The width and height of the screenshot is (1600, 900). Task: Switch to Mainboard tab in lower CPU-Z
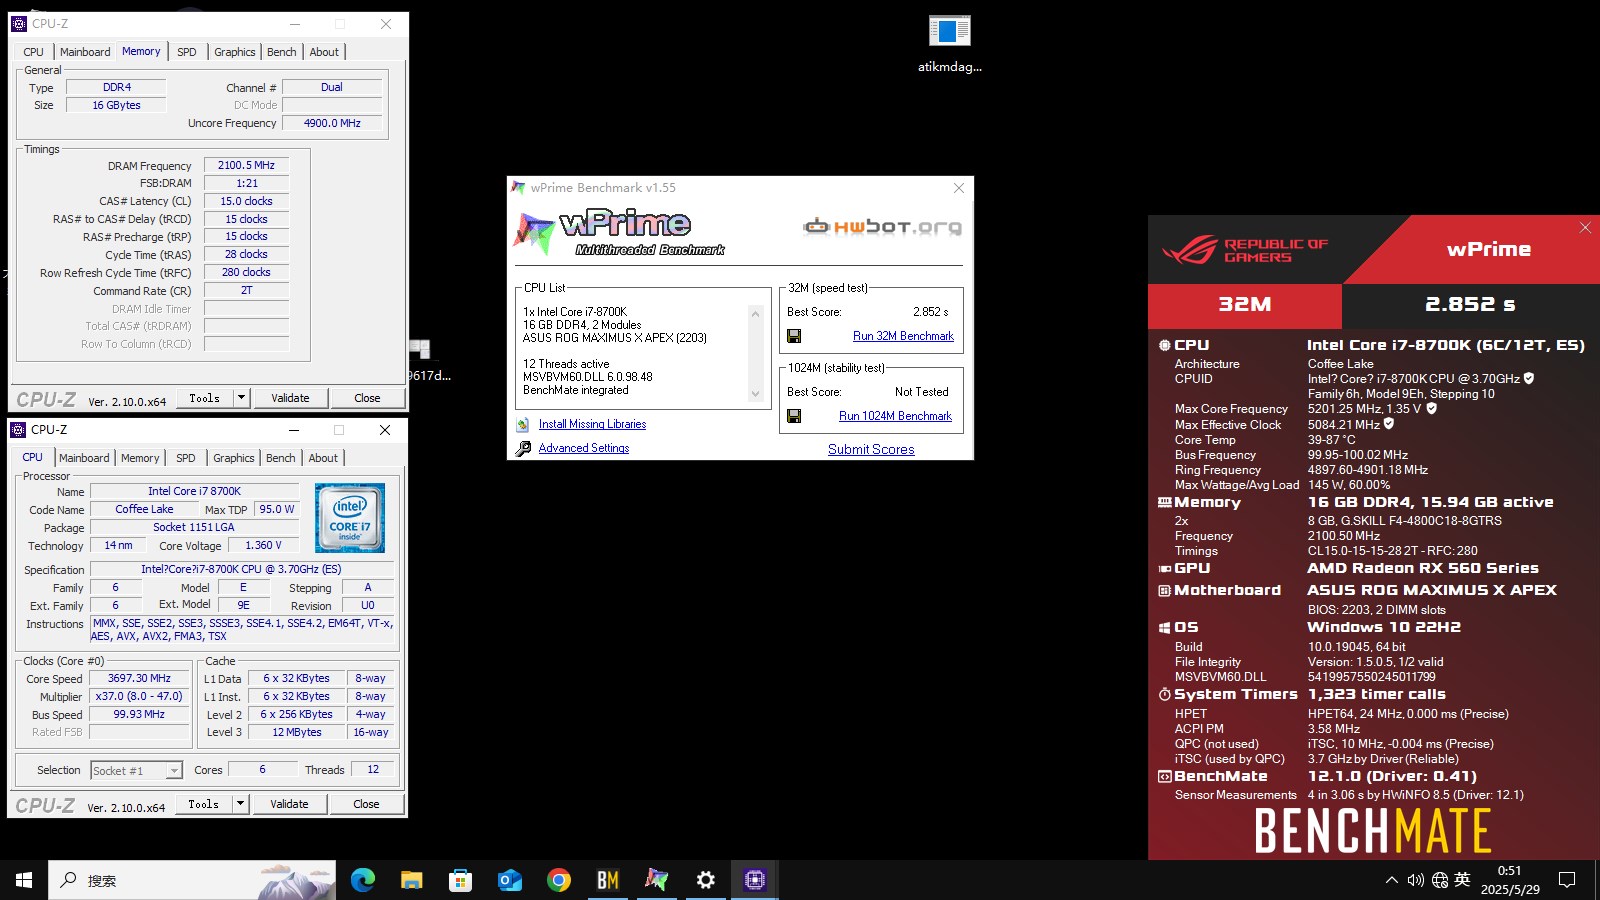(85, 458)
